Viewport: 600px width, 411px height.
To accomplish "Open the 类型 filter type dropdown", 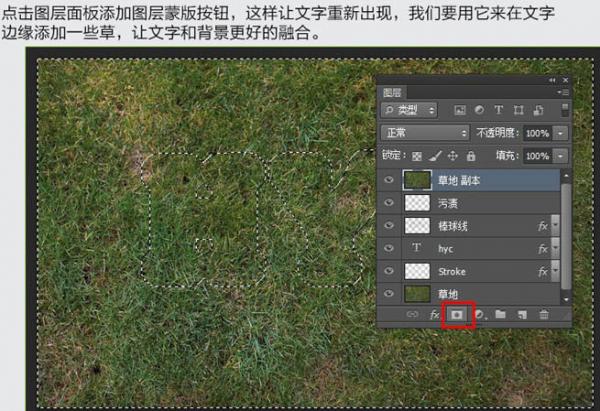I will (410, 109).
